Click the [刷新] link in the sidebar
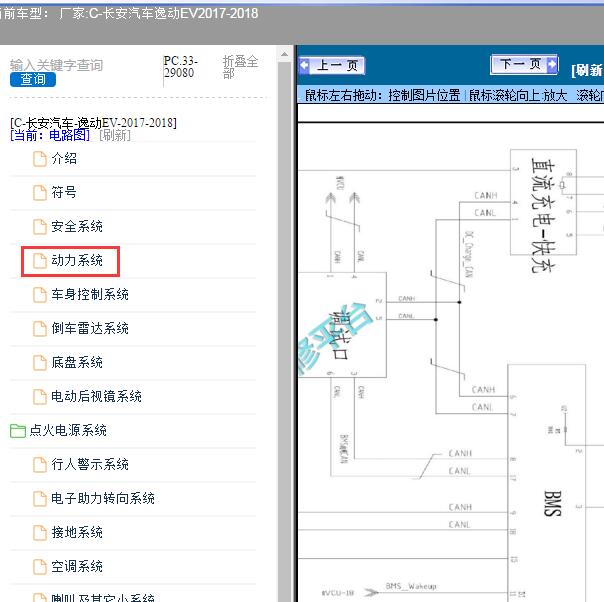 [x=115, y=135]
